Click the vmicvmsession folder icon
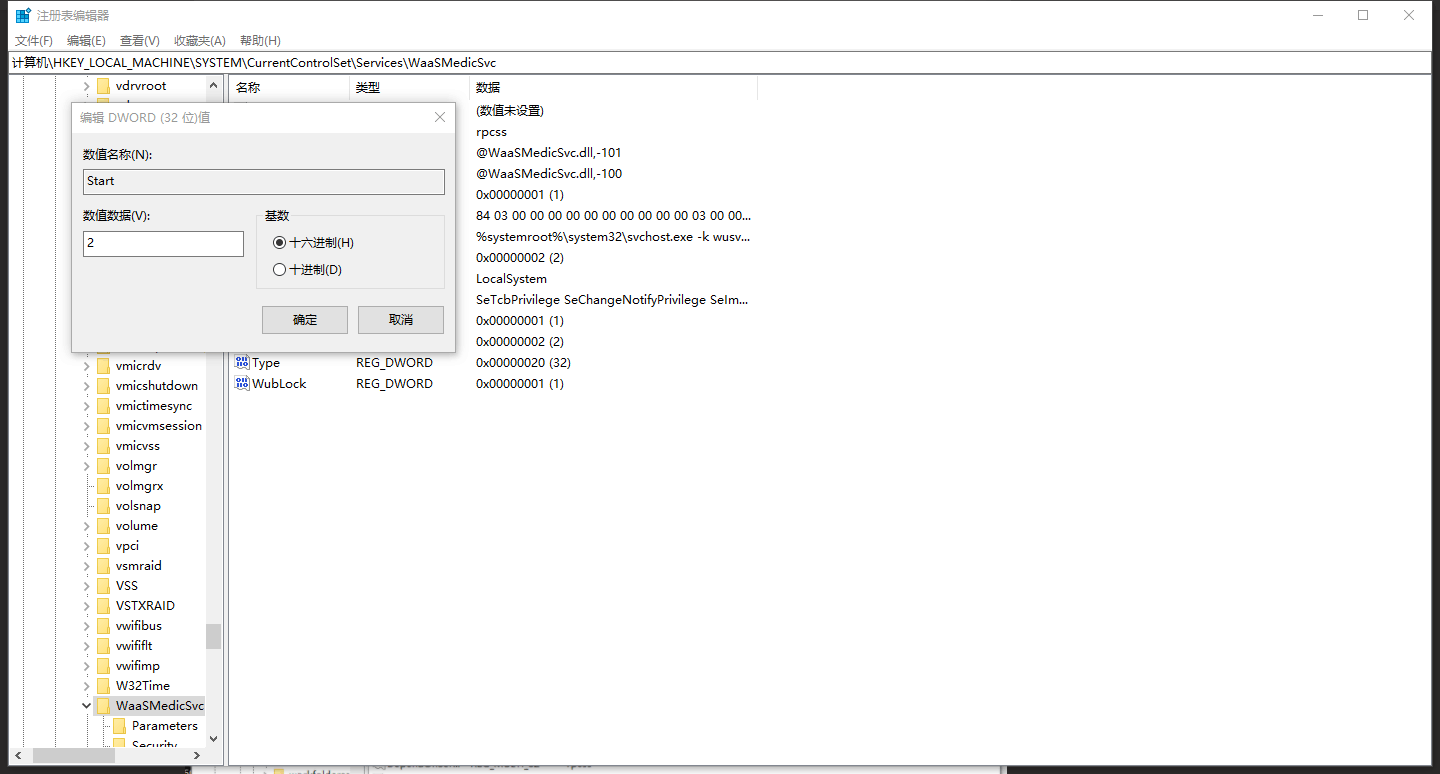The height and width of the screenshot is (774, 1440). coord(103,426)
